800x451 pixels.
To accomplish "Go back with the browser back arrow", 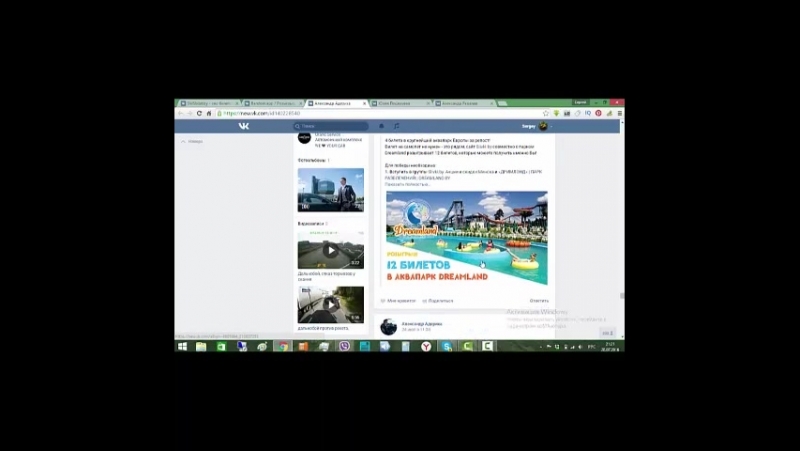I will pyautogui.click(x=181, y=113).
